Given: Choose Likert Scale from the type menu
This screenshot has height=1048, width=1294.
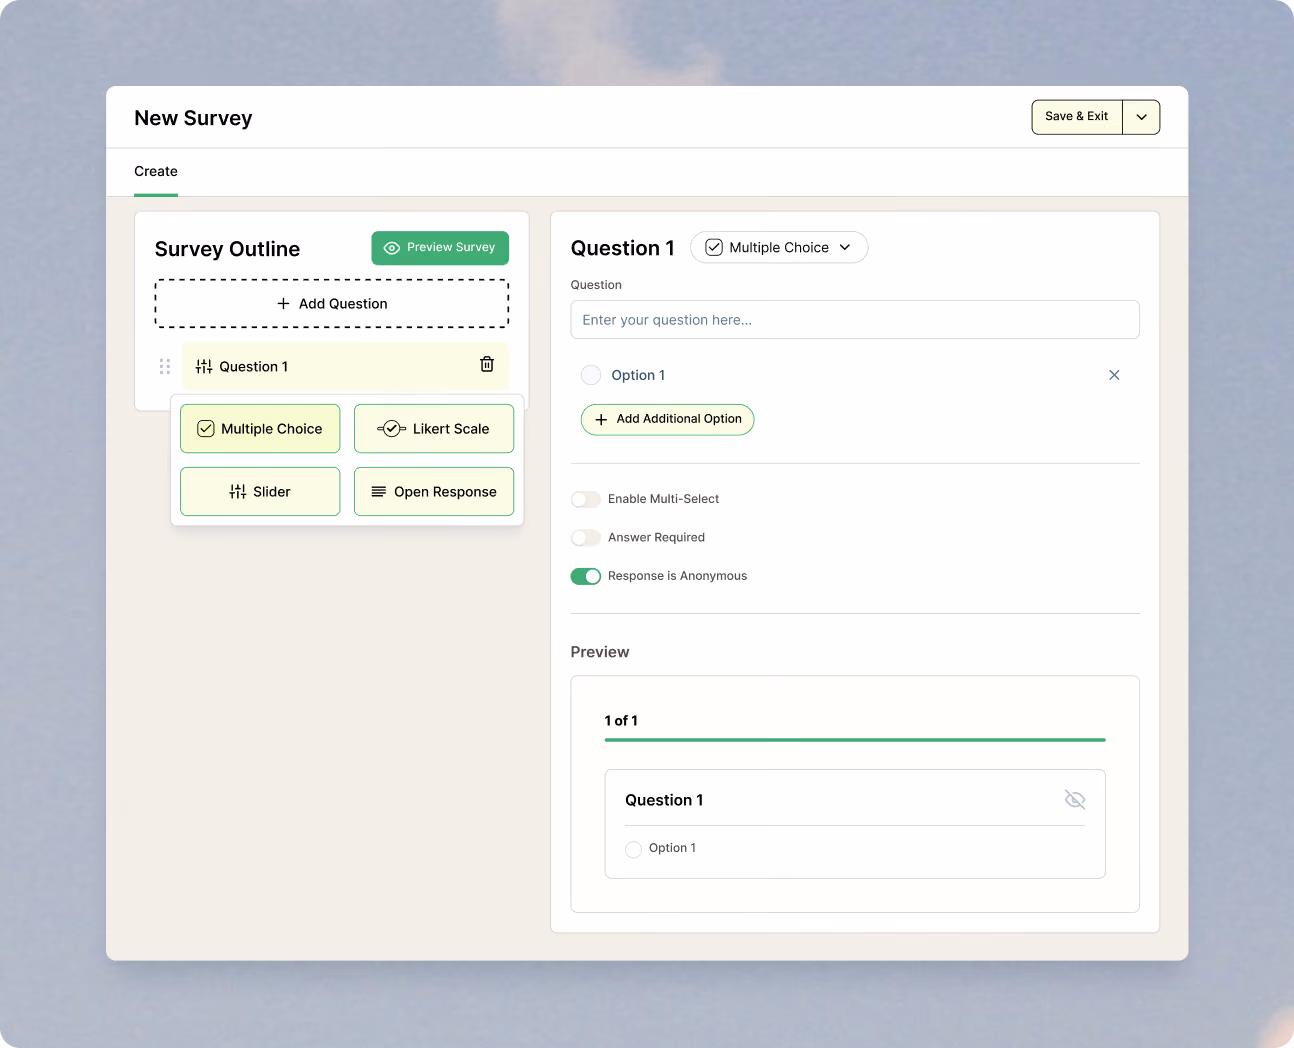Looking at the screenshot, I should tap(434, 429).
